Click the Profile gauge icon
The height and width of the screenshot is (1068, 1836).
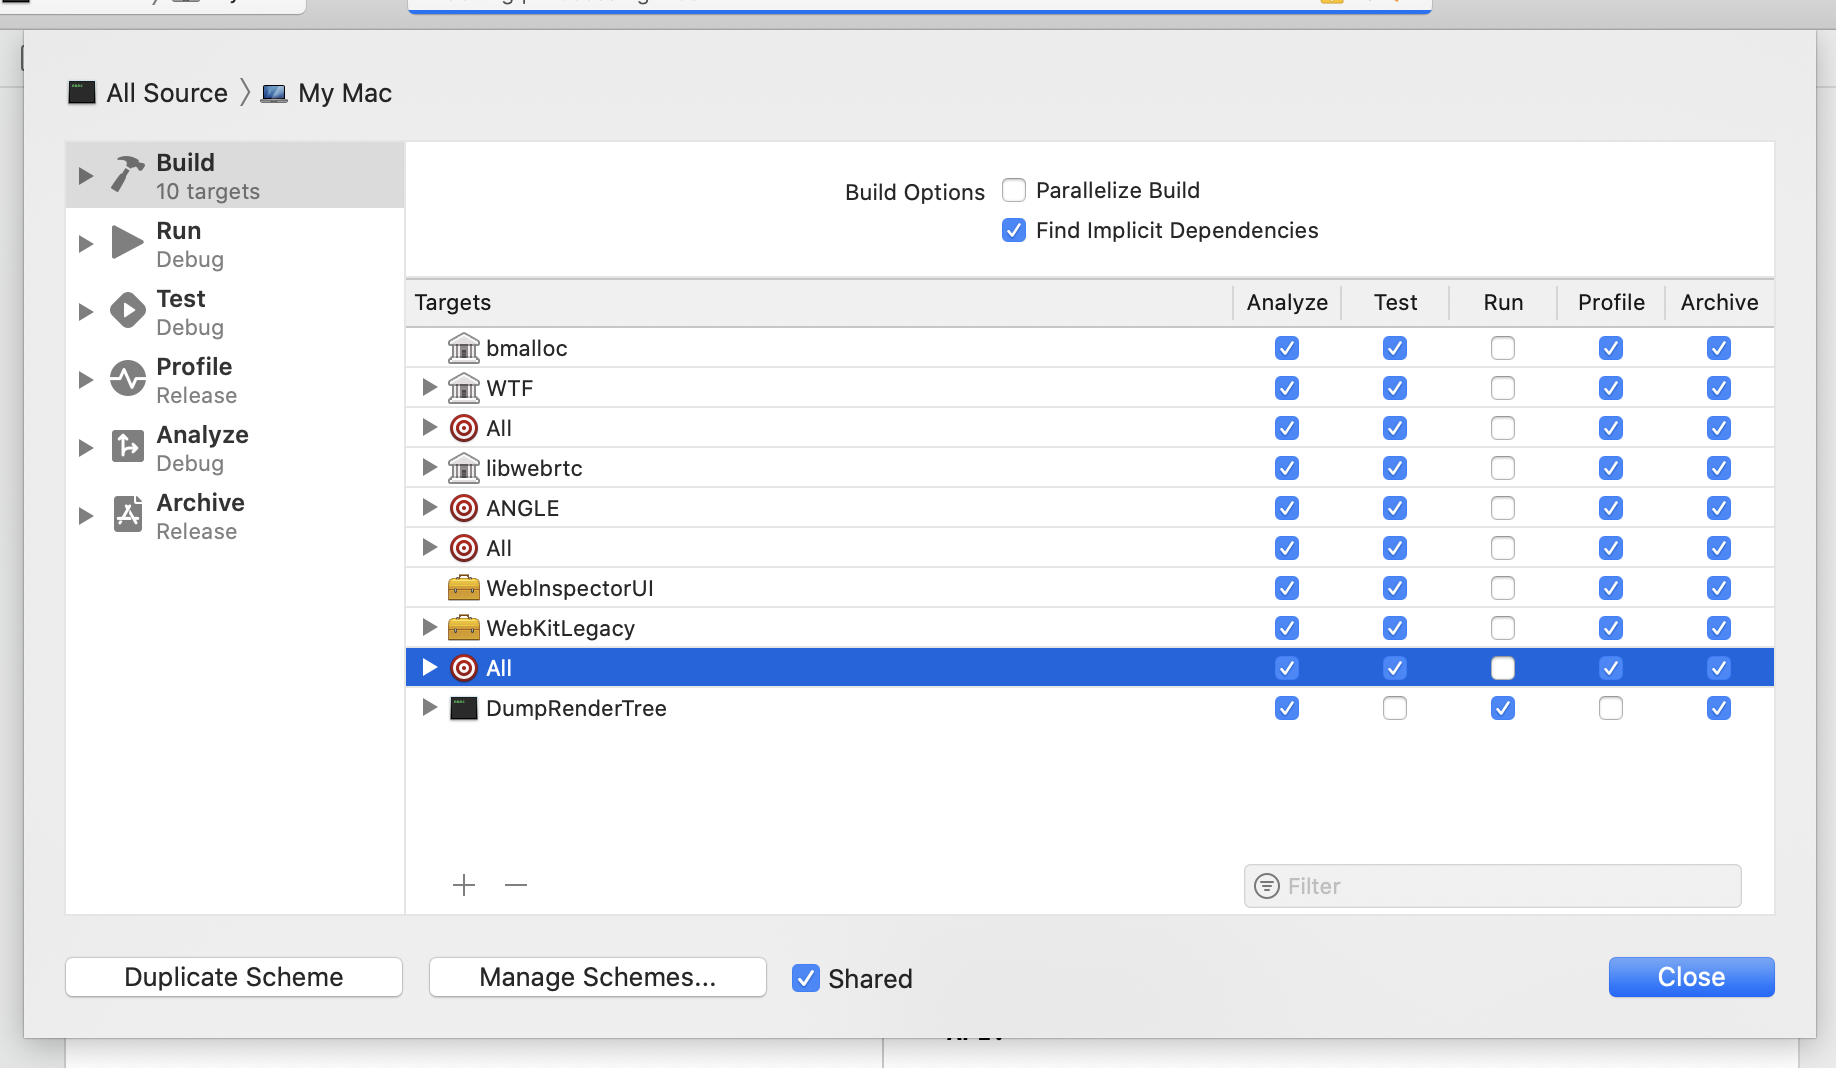[x=126, y=378]
